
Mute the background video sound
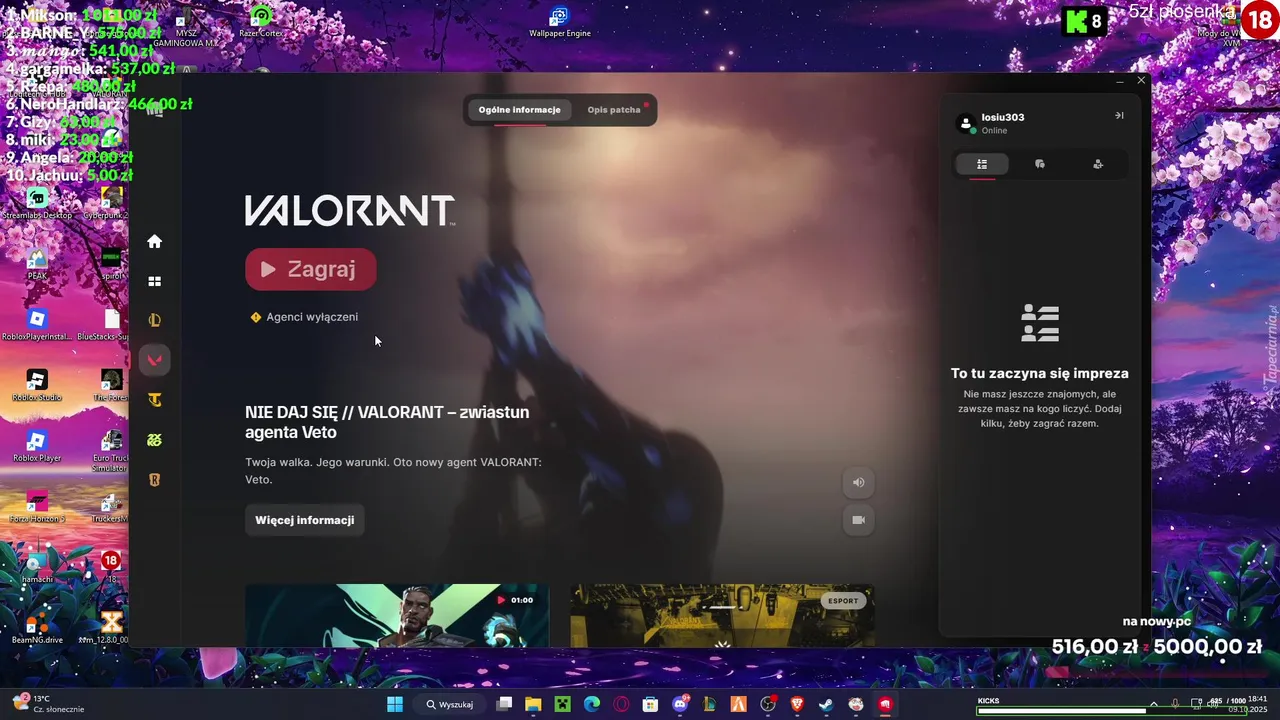[858, 482]
